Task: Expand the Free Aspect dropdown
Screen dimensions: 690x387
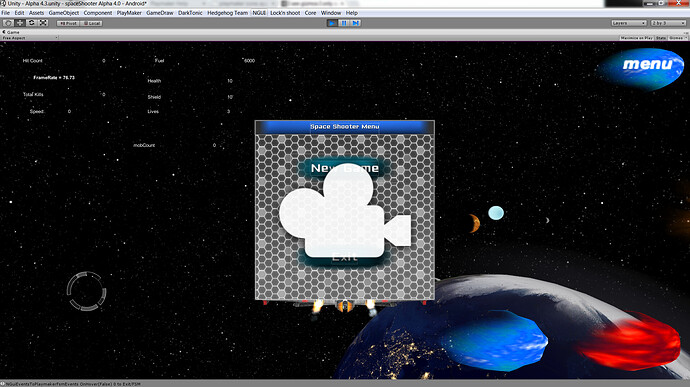Action: pos(30,38)
